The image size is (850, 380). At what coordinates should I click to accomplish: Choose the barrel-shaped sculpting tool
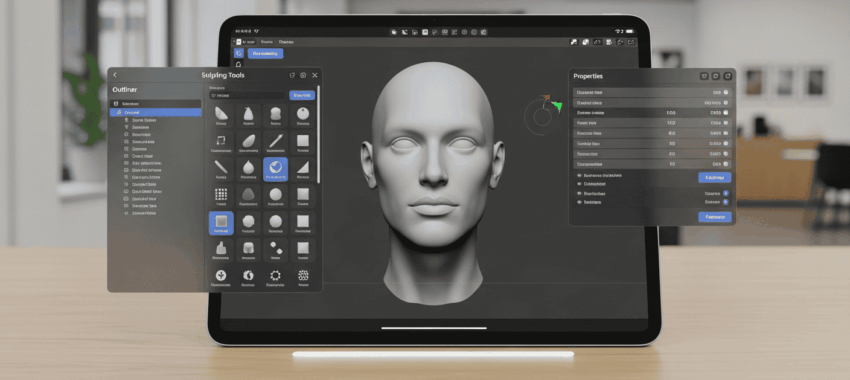coord(275,116)
